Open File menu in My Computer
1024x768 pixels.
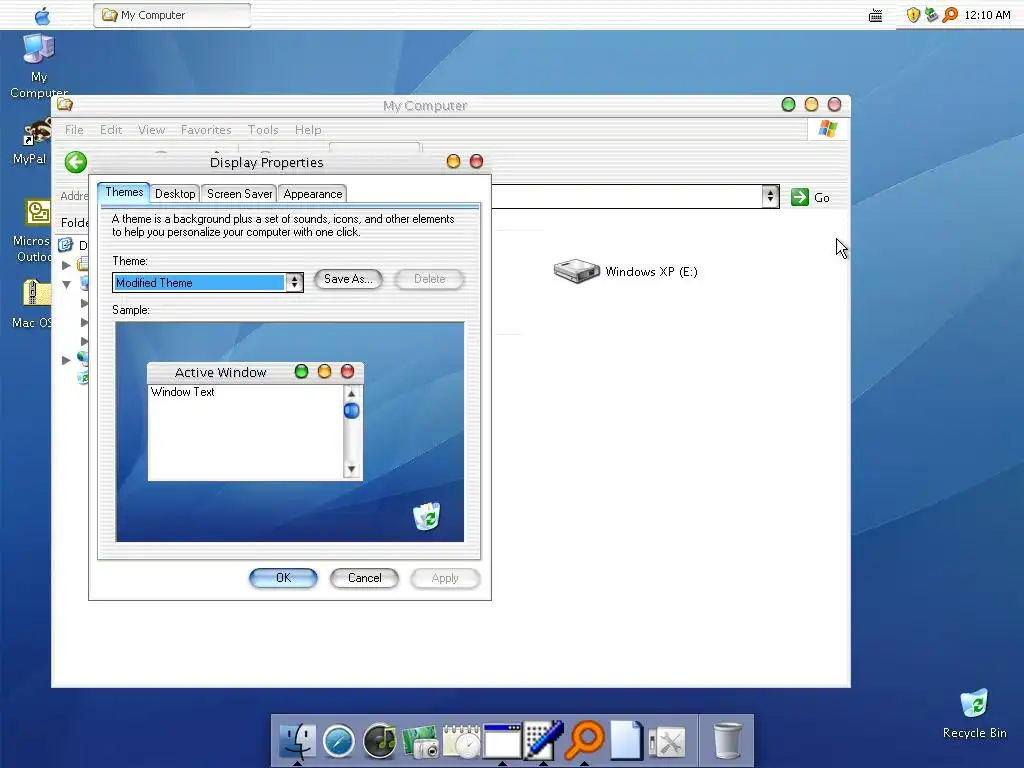(x=74, y=130)
